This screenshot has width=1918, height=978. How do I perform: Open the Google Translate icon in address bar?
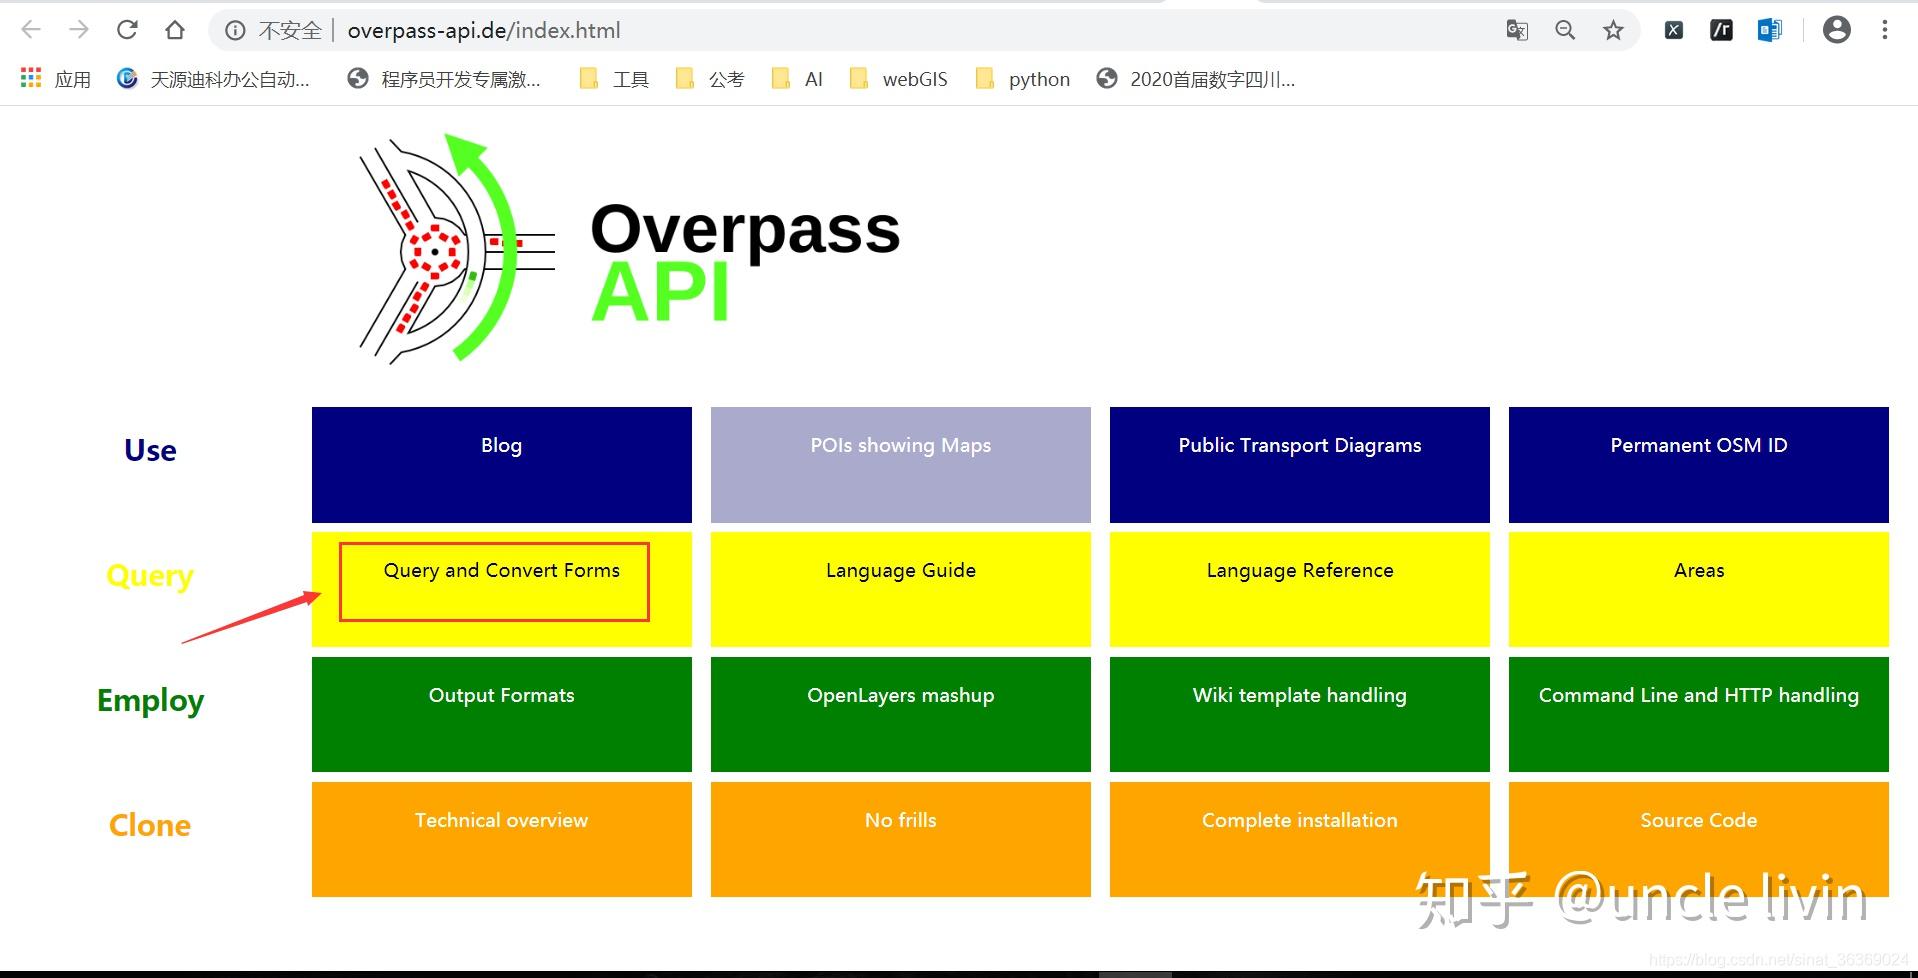(x=1516, y=29)
